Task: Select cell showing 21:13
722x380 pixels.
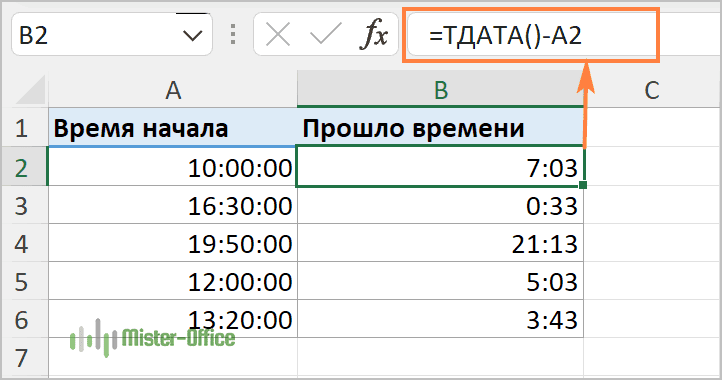Action: pyautogui.click(x=440, y=243)
